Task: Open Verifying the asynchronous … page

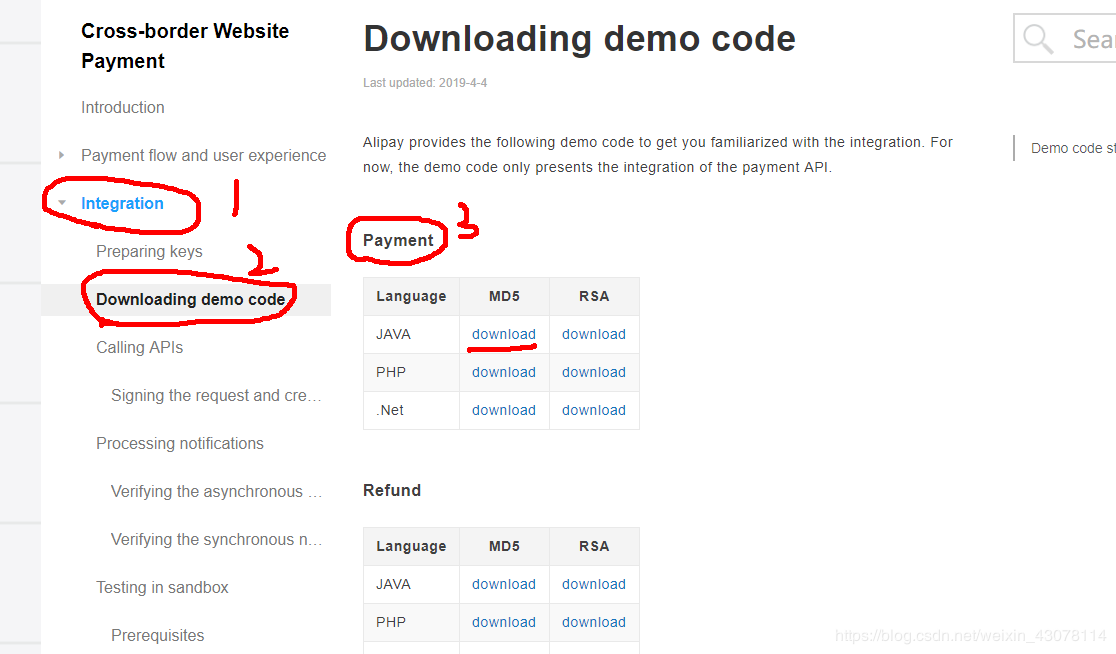Action: [x=216, y=492]
